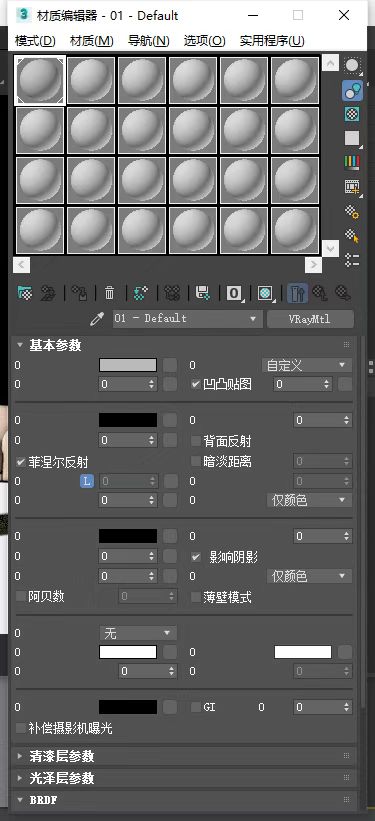Open the 实用程序(U) menu
This screenshot has width=375, height=821.
pyautogui.click(x=272, y=40)
